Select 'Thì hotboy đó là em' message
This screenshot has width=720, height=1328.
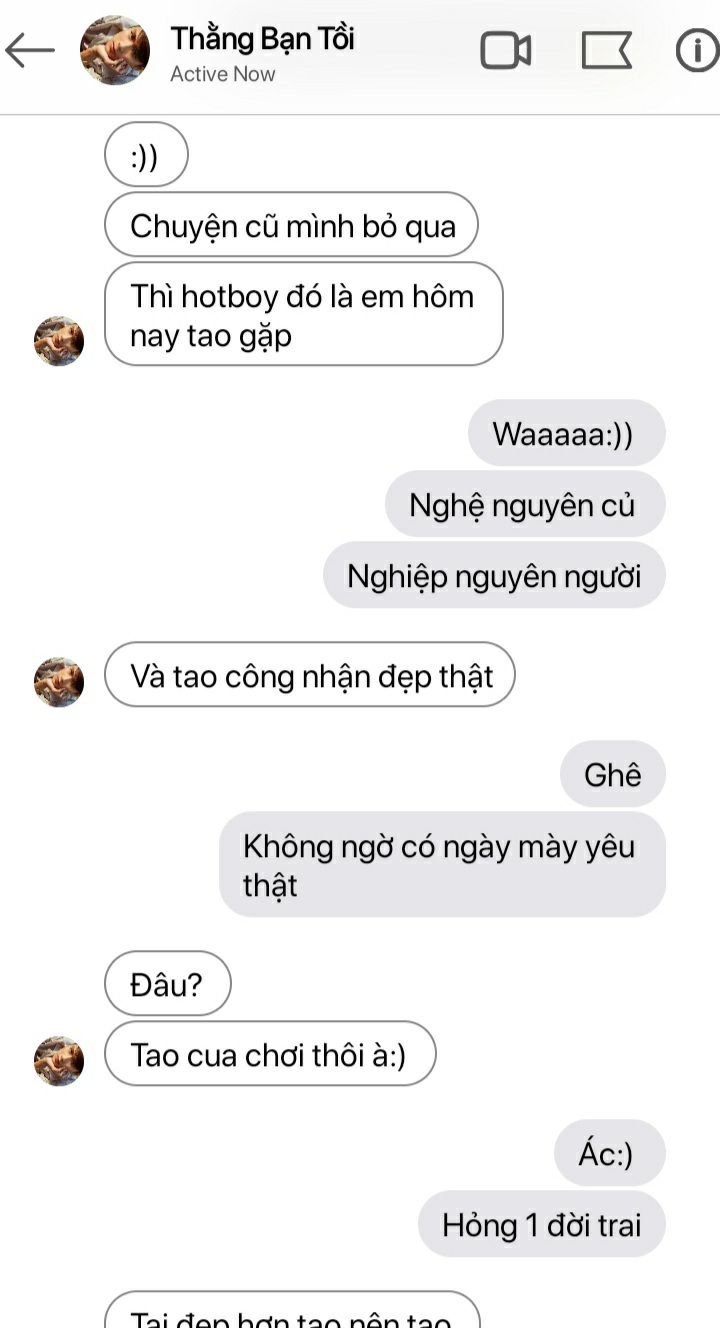pos(303,314)
